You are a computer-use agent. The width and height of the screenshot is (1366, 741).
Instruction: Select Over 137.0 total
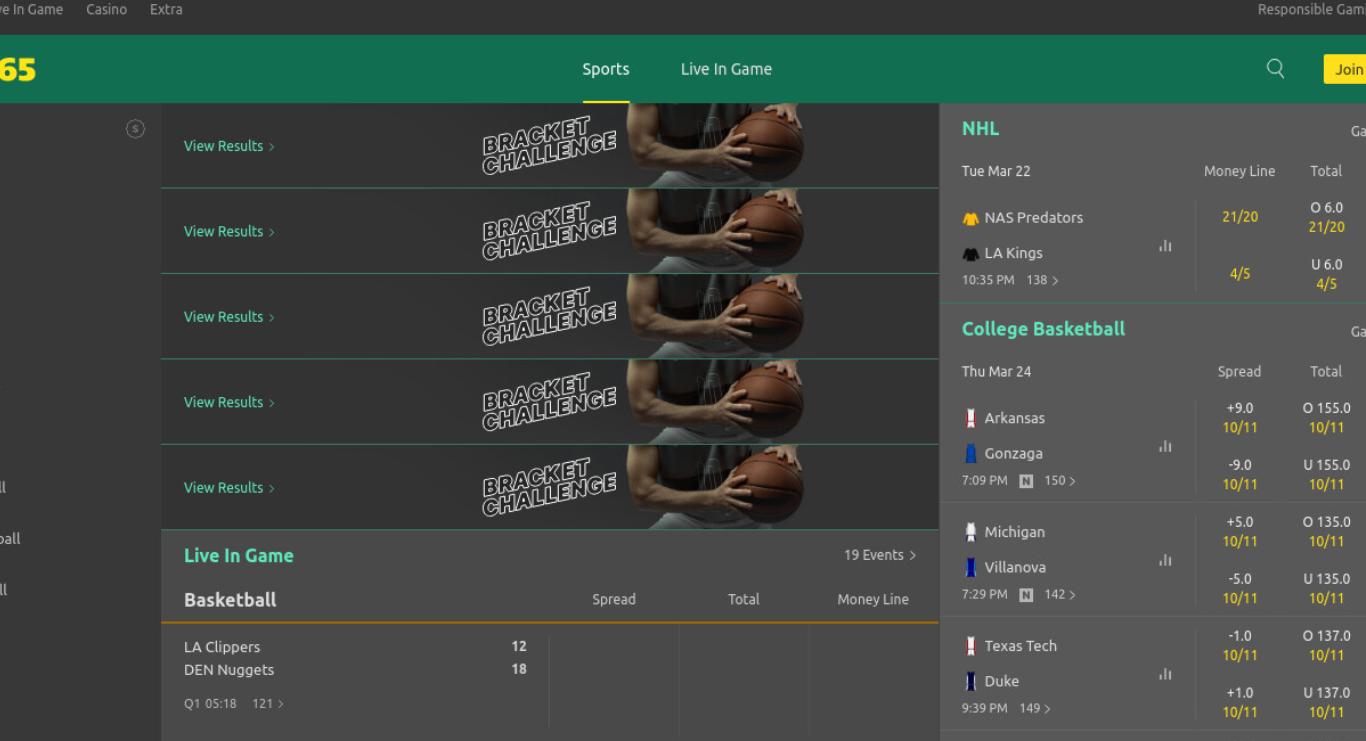coord(1326,646)
